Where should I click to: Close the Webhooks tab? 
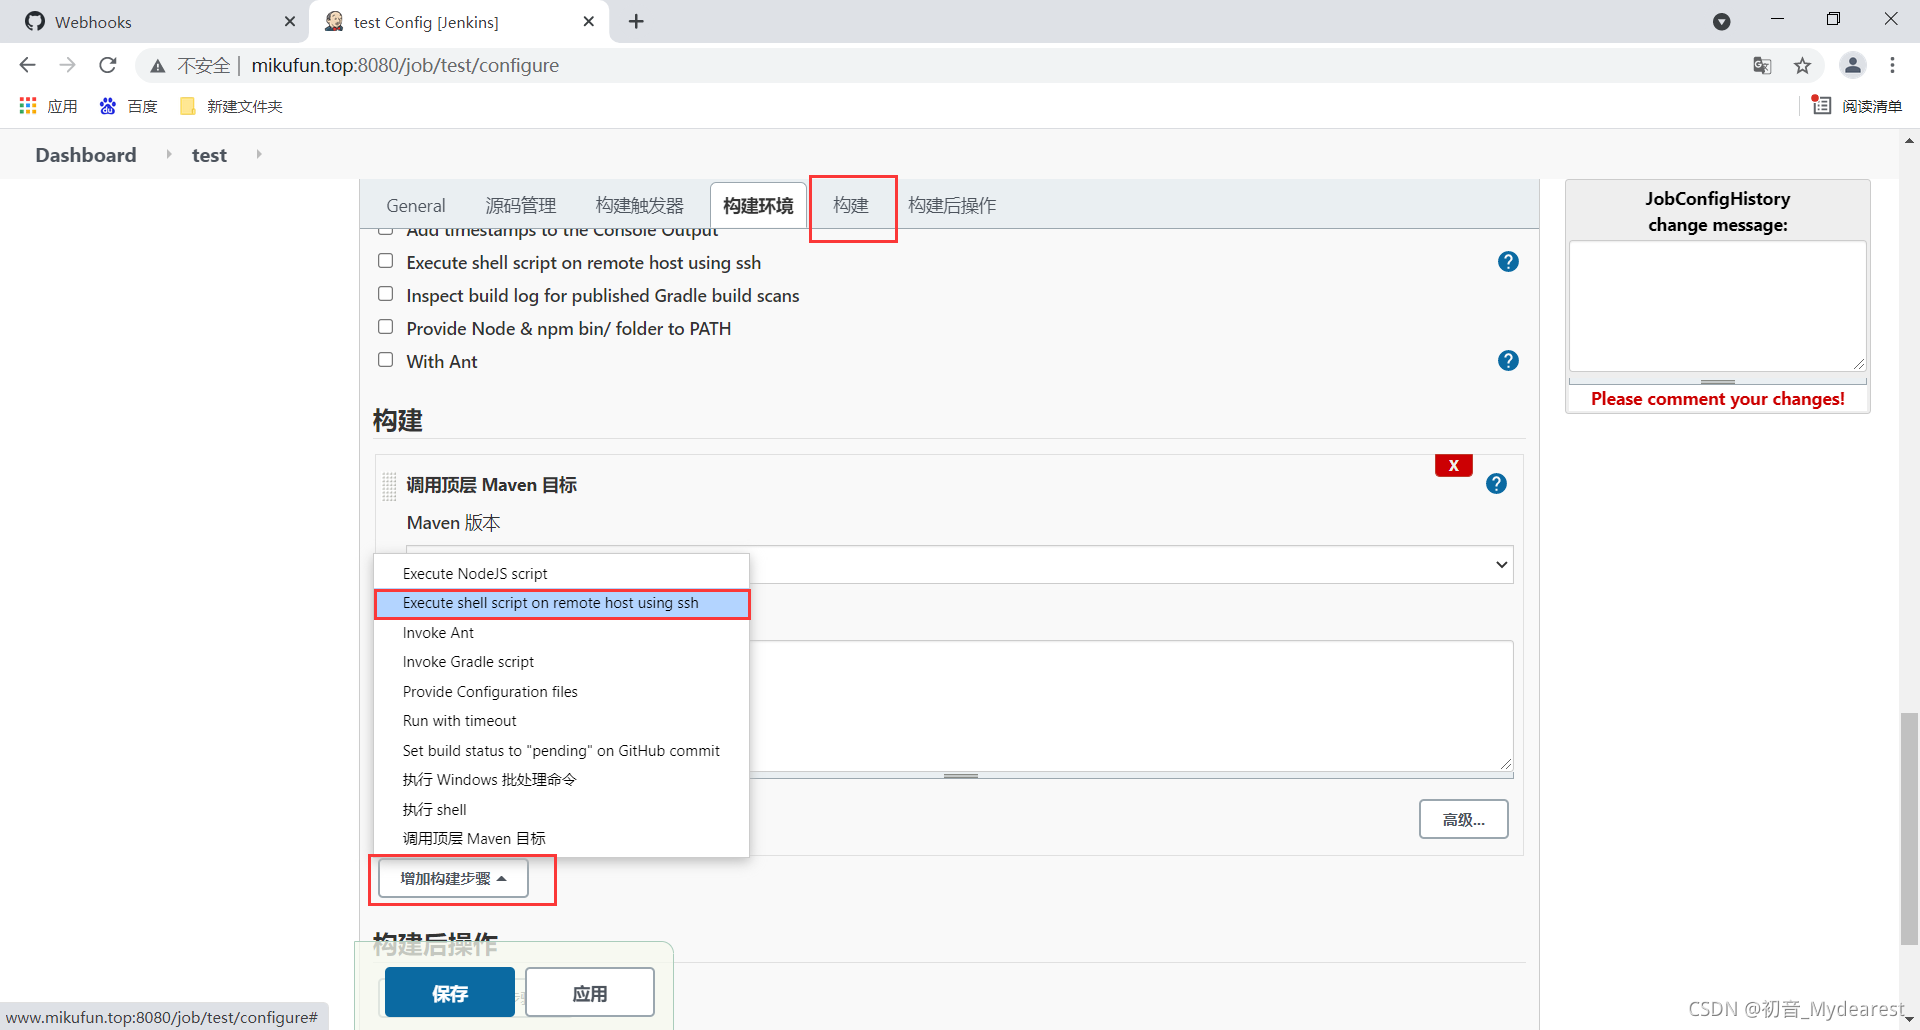[x=290, y=21]
